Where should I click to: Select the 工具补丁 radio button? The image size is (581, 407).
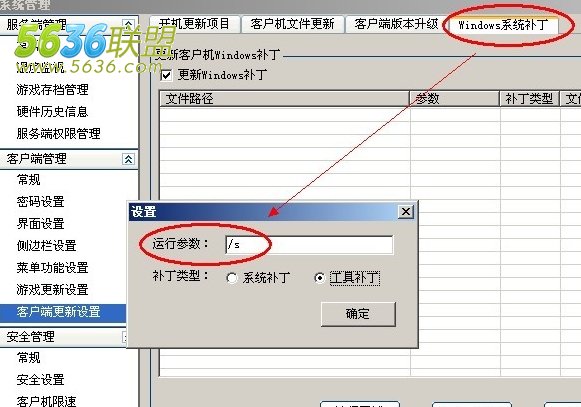[x=319, y=278]
